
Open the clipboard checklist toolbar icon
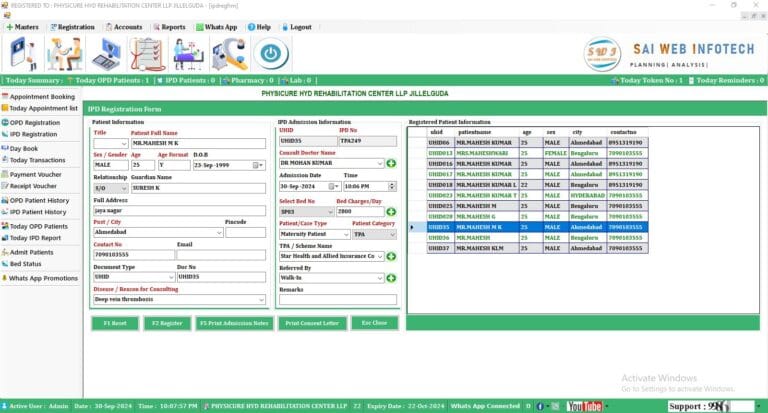click(x=147, y=54)
